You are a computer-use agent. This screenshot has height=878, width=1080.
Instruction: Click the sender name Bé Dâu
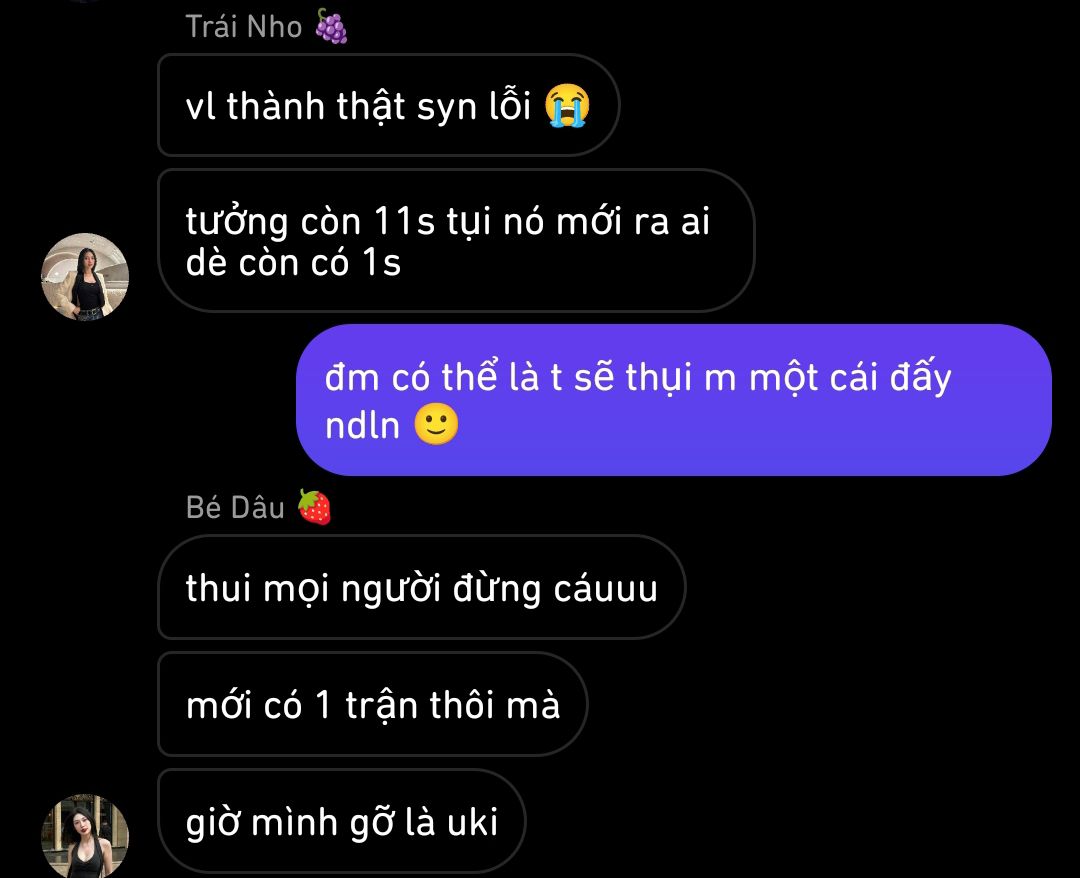tap(235, 508)
